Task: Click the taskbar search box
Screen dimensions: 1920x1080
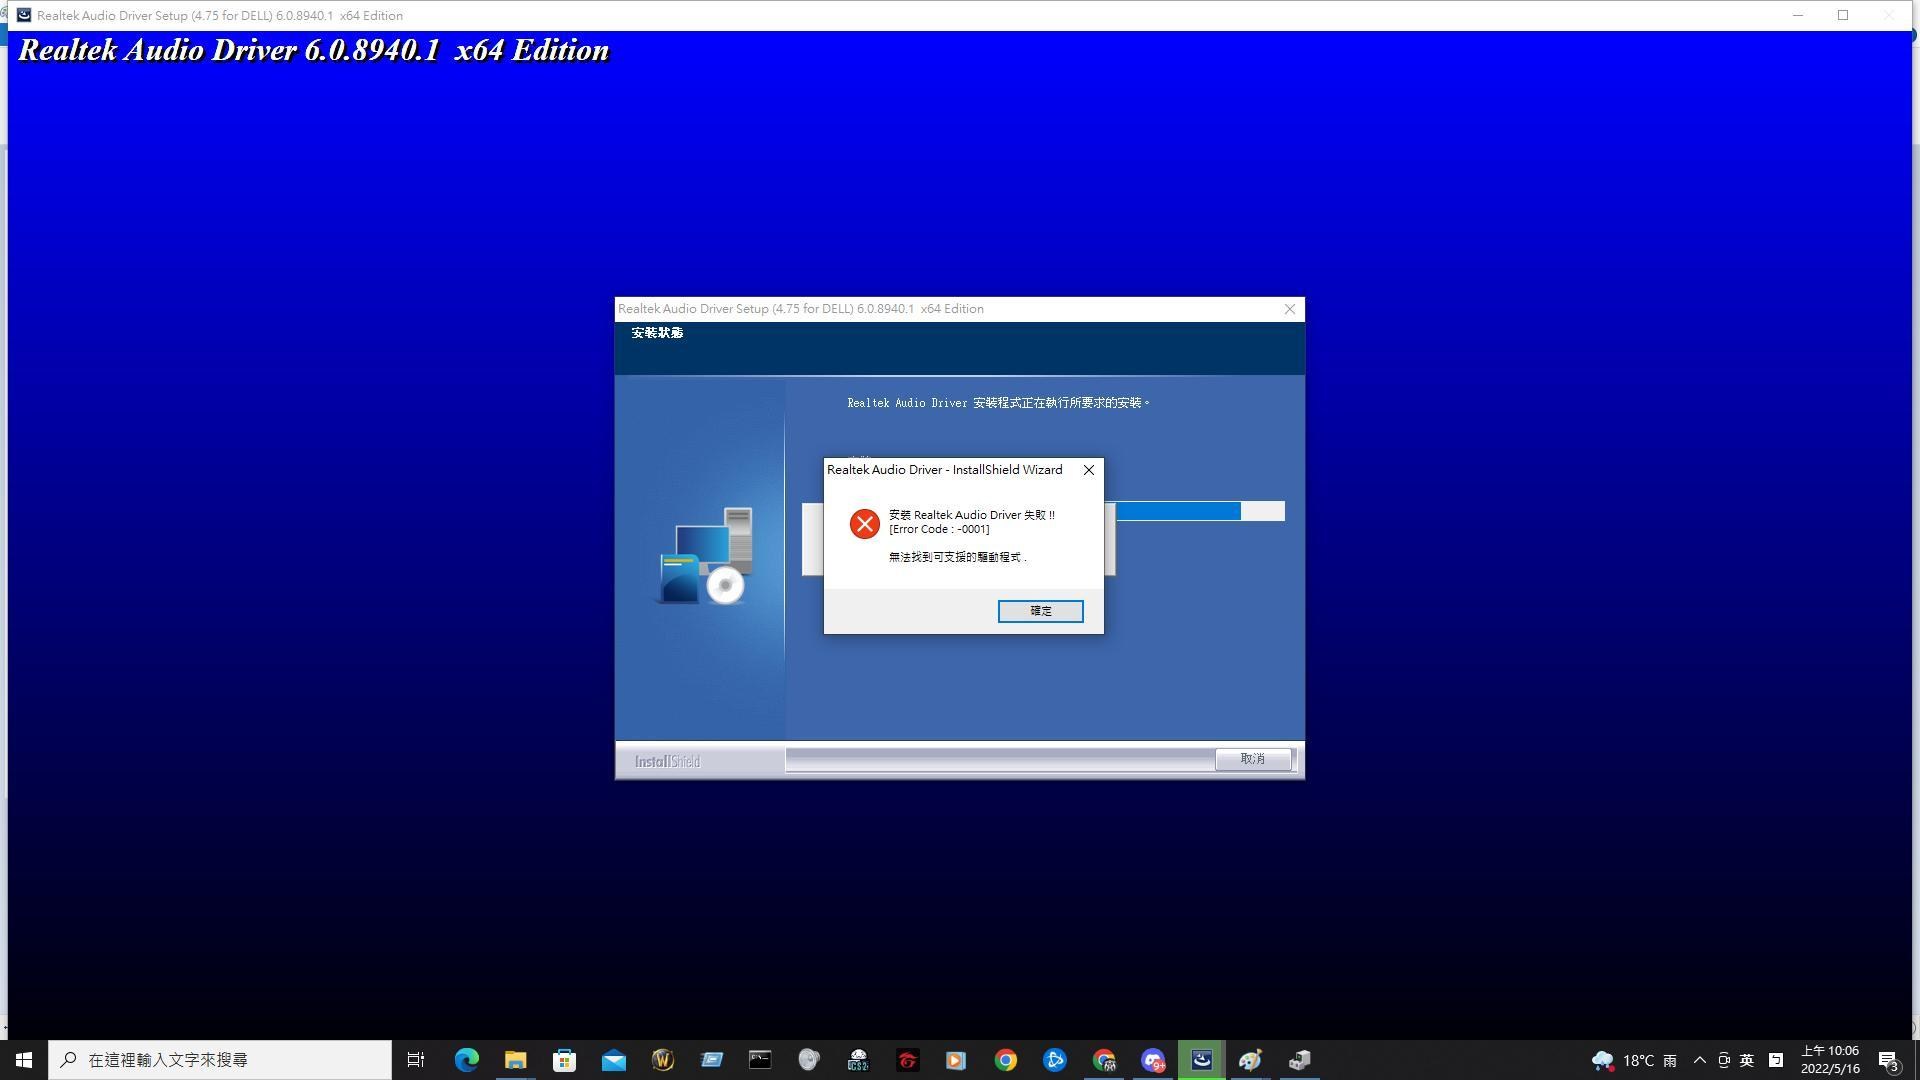Action: coord(220,1059)
